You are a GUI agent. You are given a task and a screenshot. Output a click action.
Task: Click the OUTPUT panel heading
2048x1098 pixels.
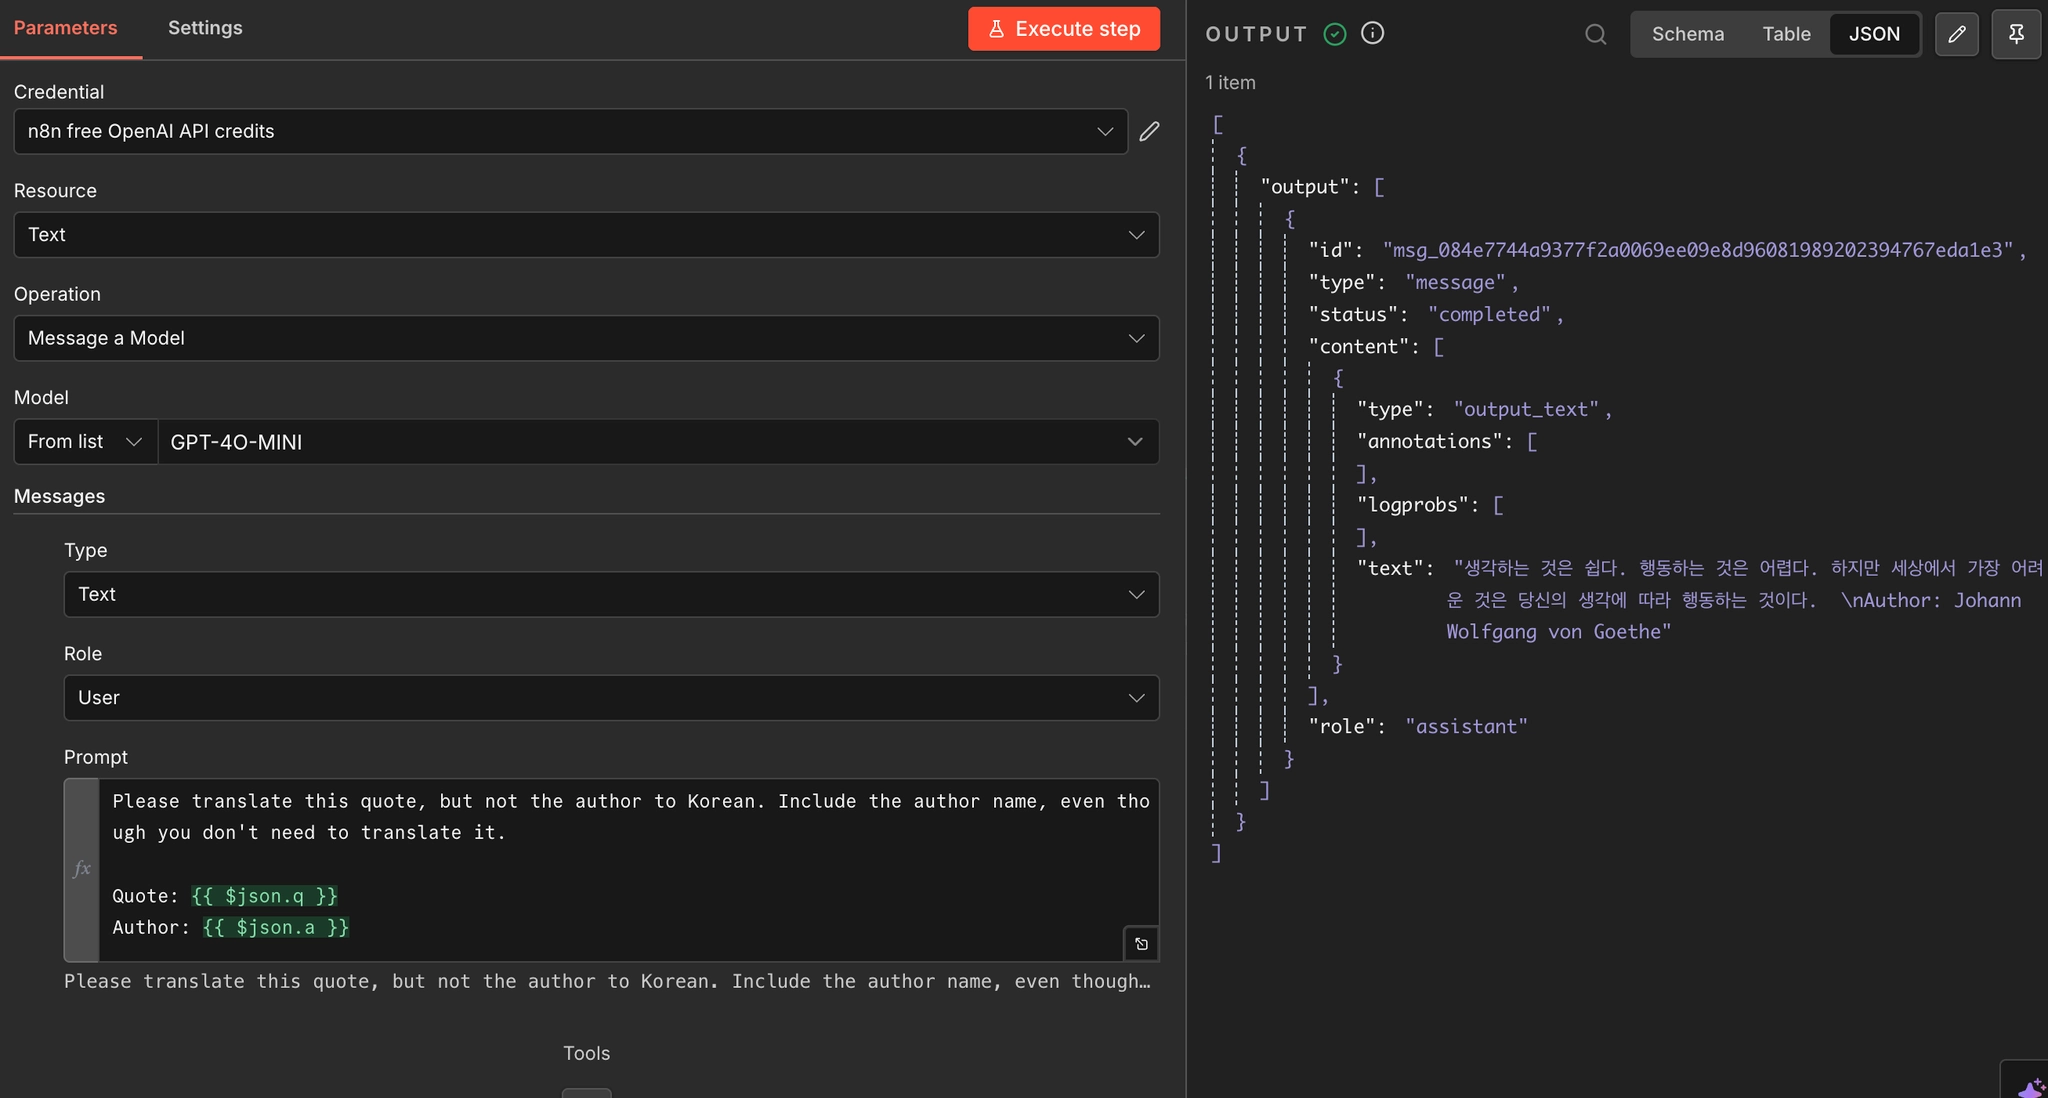click(1256, 34)
